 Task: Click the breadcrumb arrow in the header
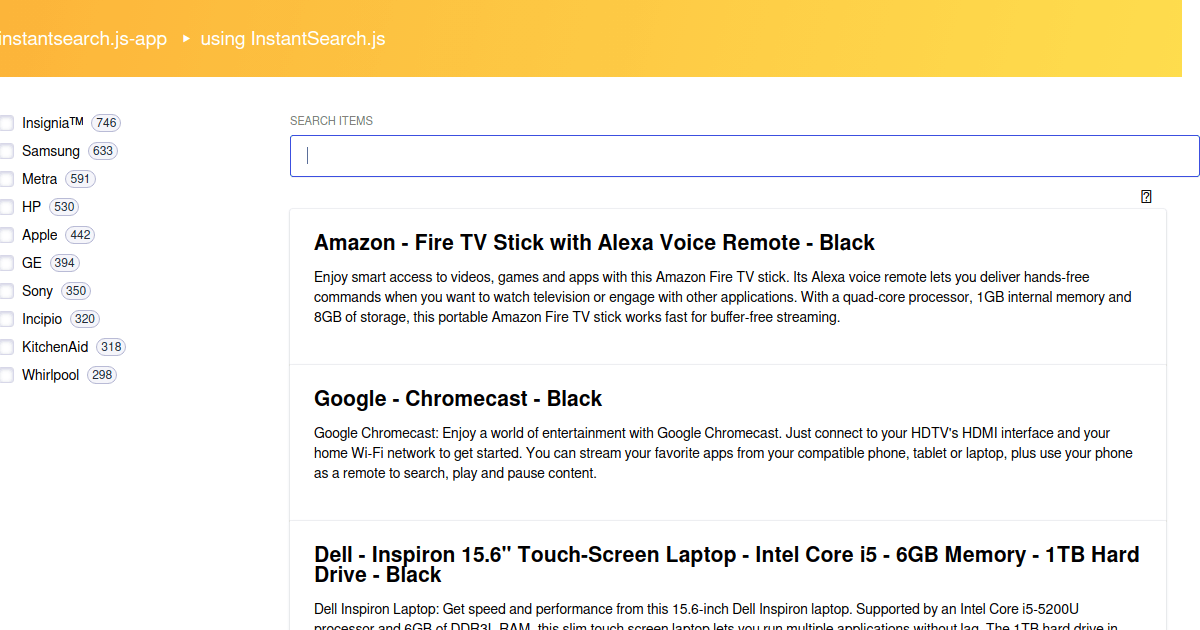tap(185, 39)
